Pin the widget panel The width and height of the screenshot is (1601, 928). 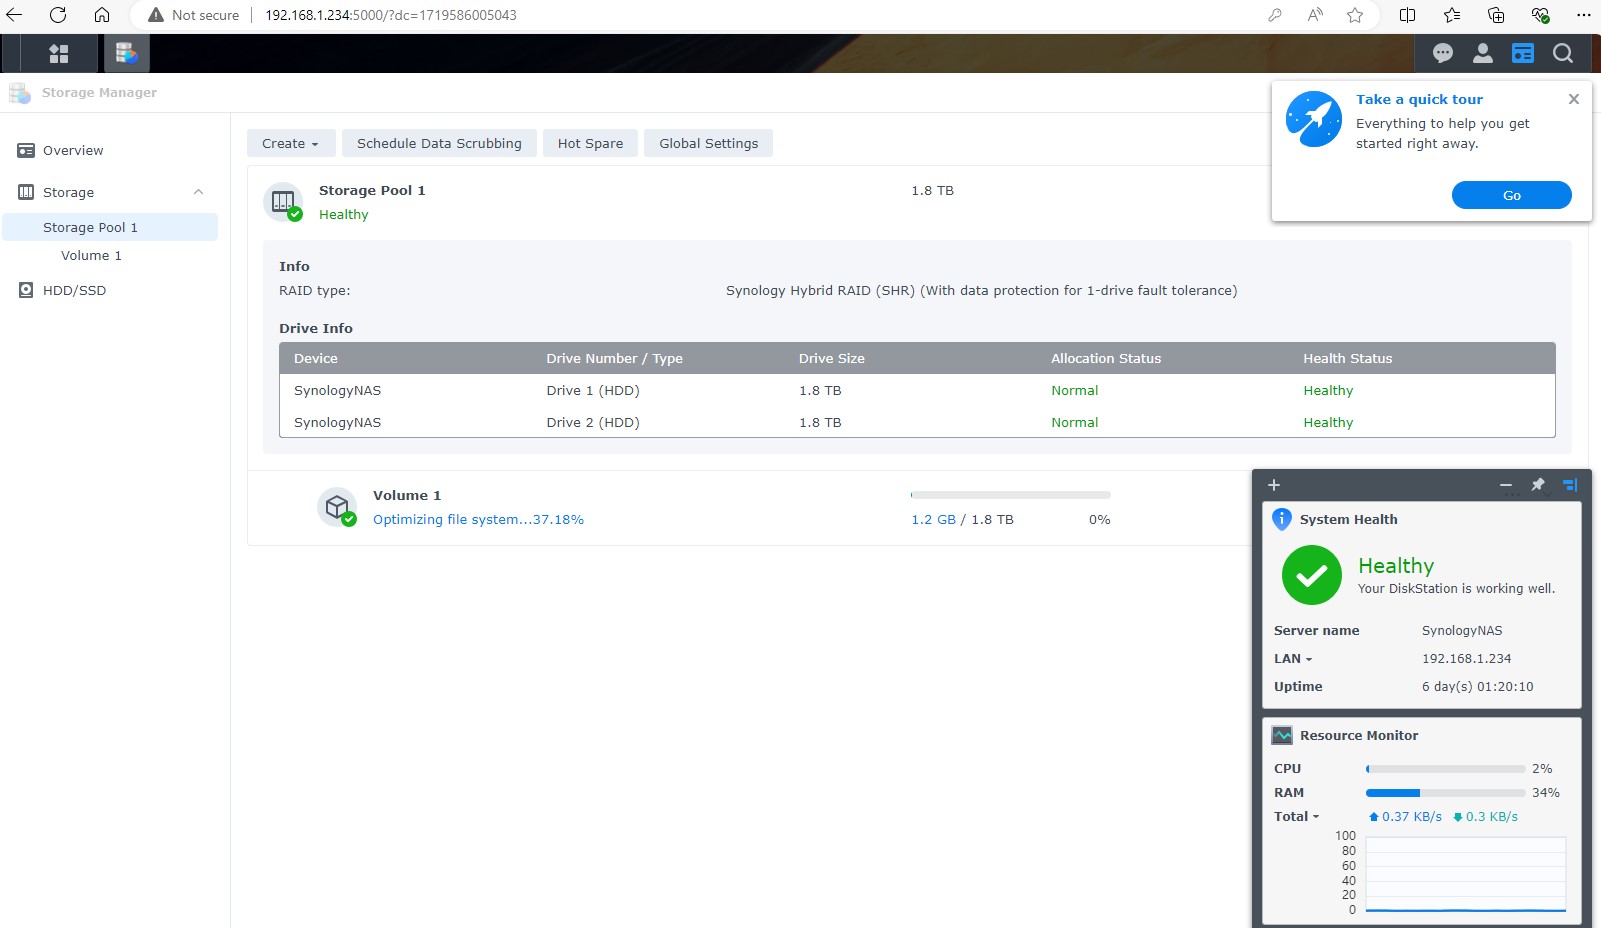pyautogui.click(x=1537, y=485)
